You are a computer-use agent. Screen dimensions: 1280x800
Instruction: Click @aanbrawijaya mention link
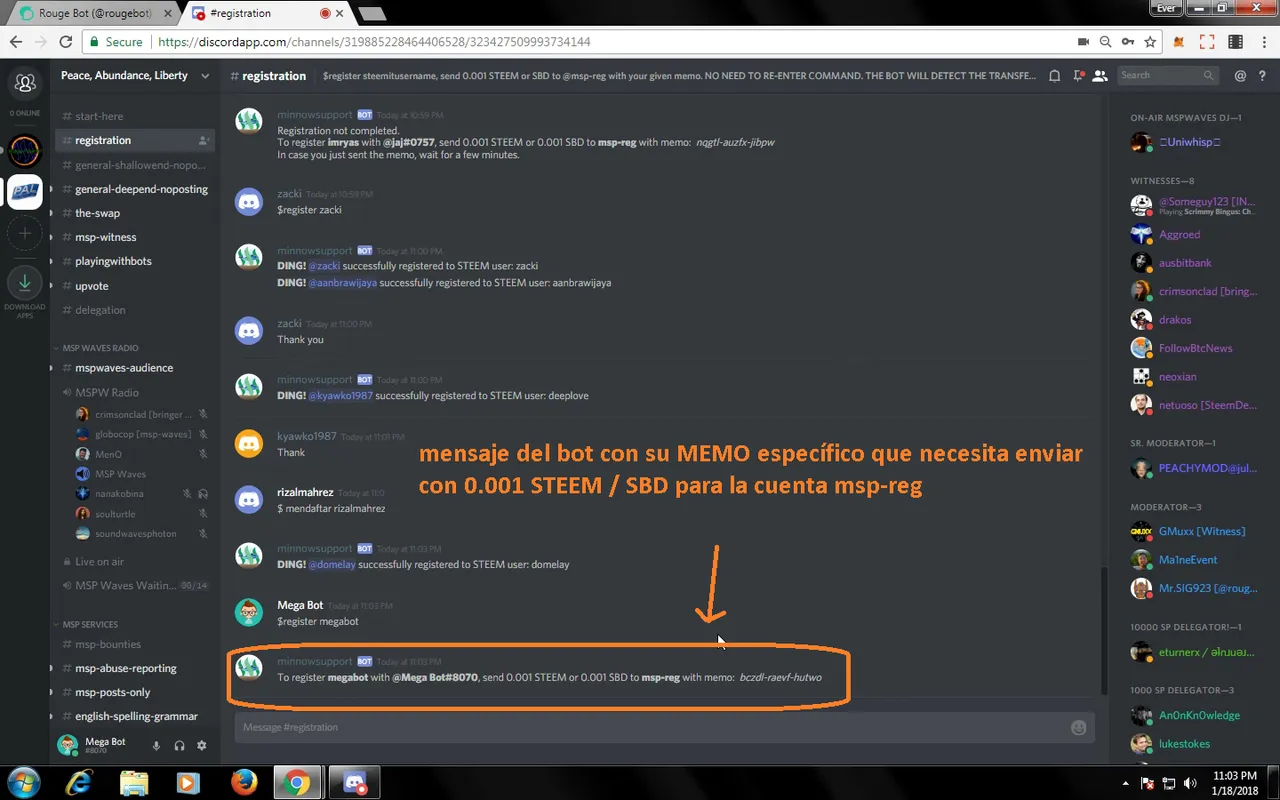pos(342,283)
